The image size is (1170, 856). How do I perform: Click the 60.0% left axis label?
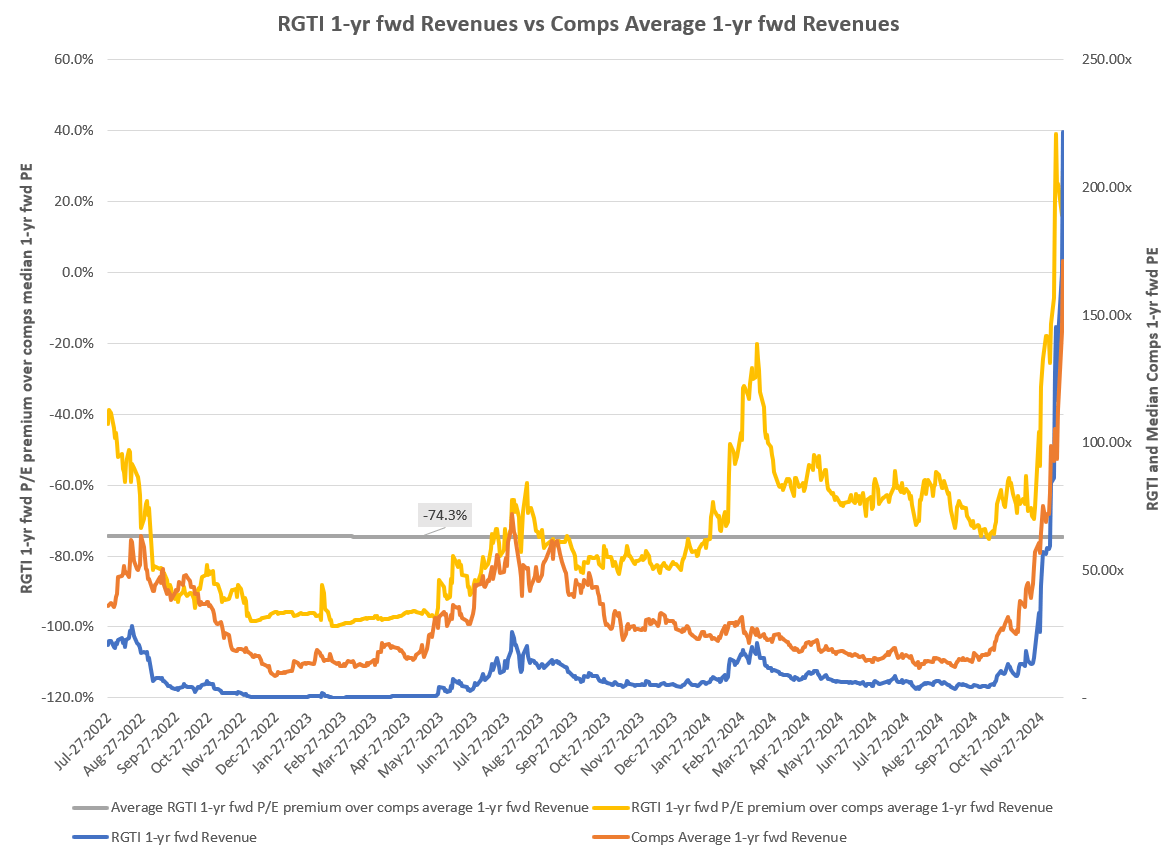point(74,59)
